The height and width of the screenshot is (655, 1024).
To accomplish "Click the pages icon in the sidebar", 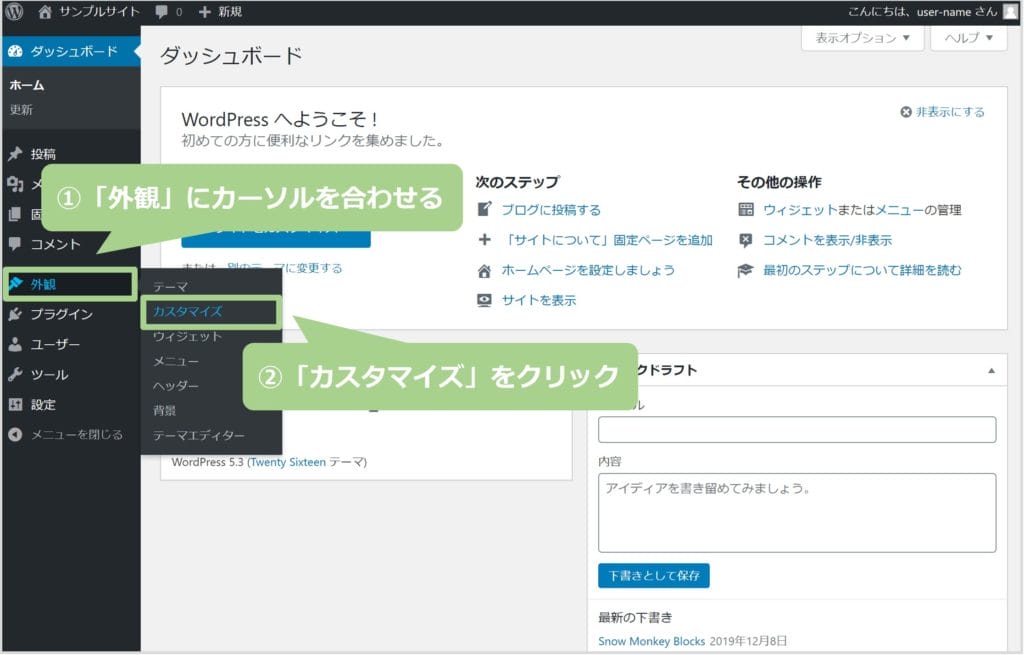I will pos(15,214).
